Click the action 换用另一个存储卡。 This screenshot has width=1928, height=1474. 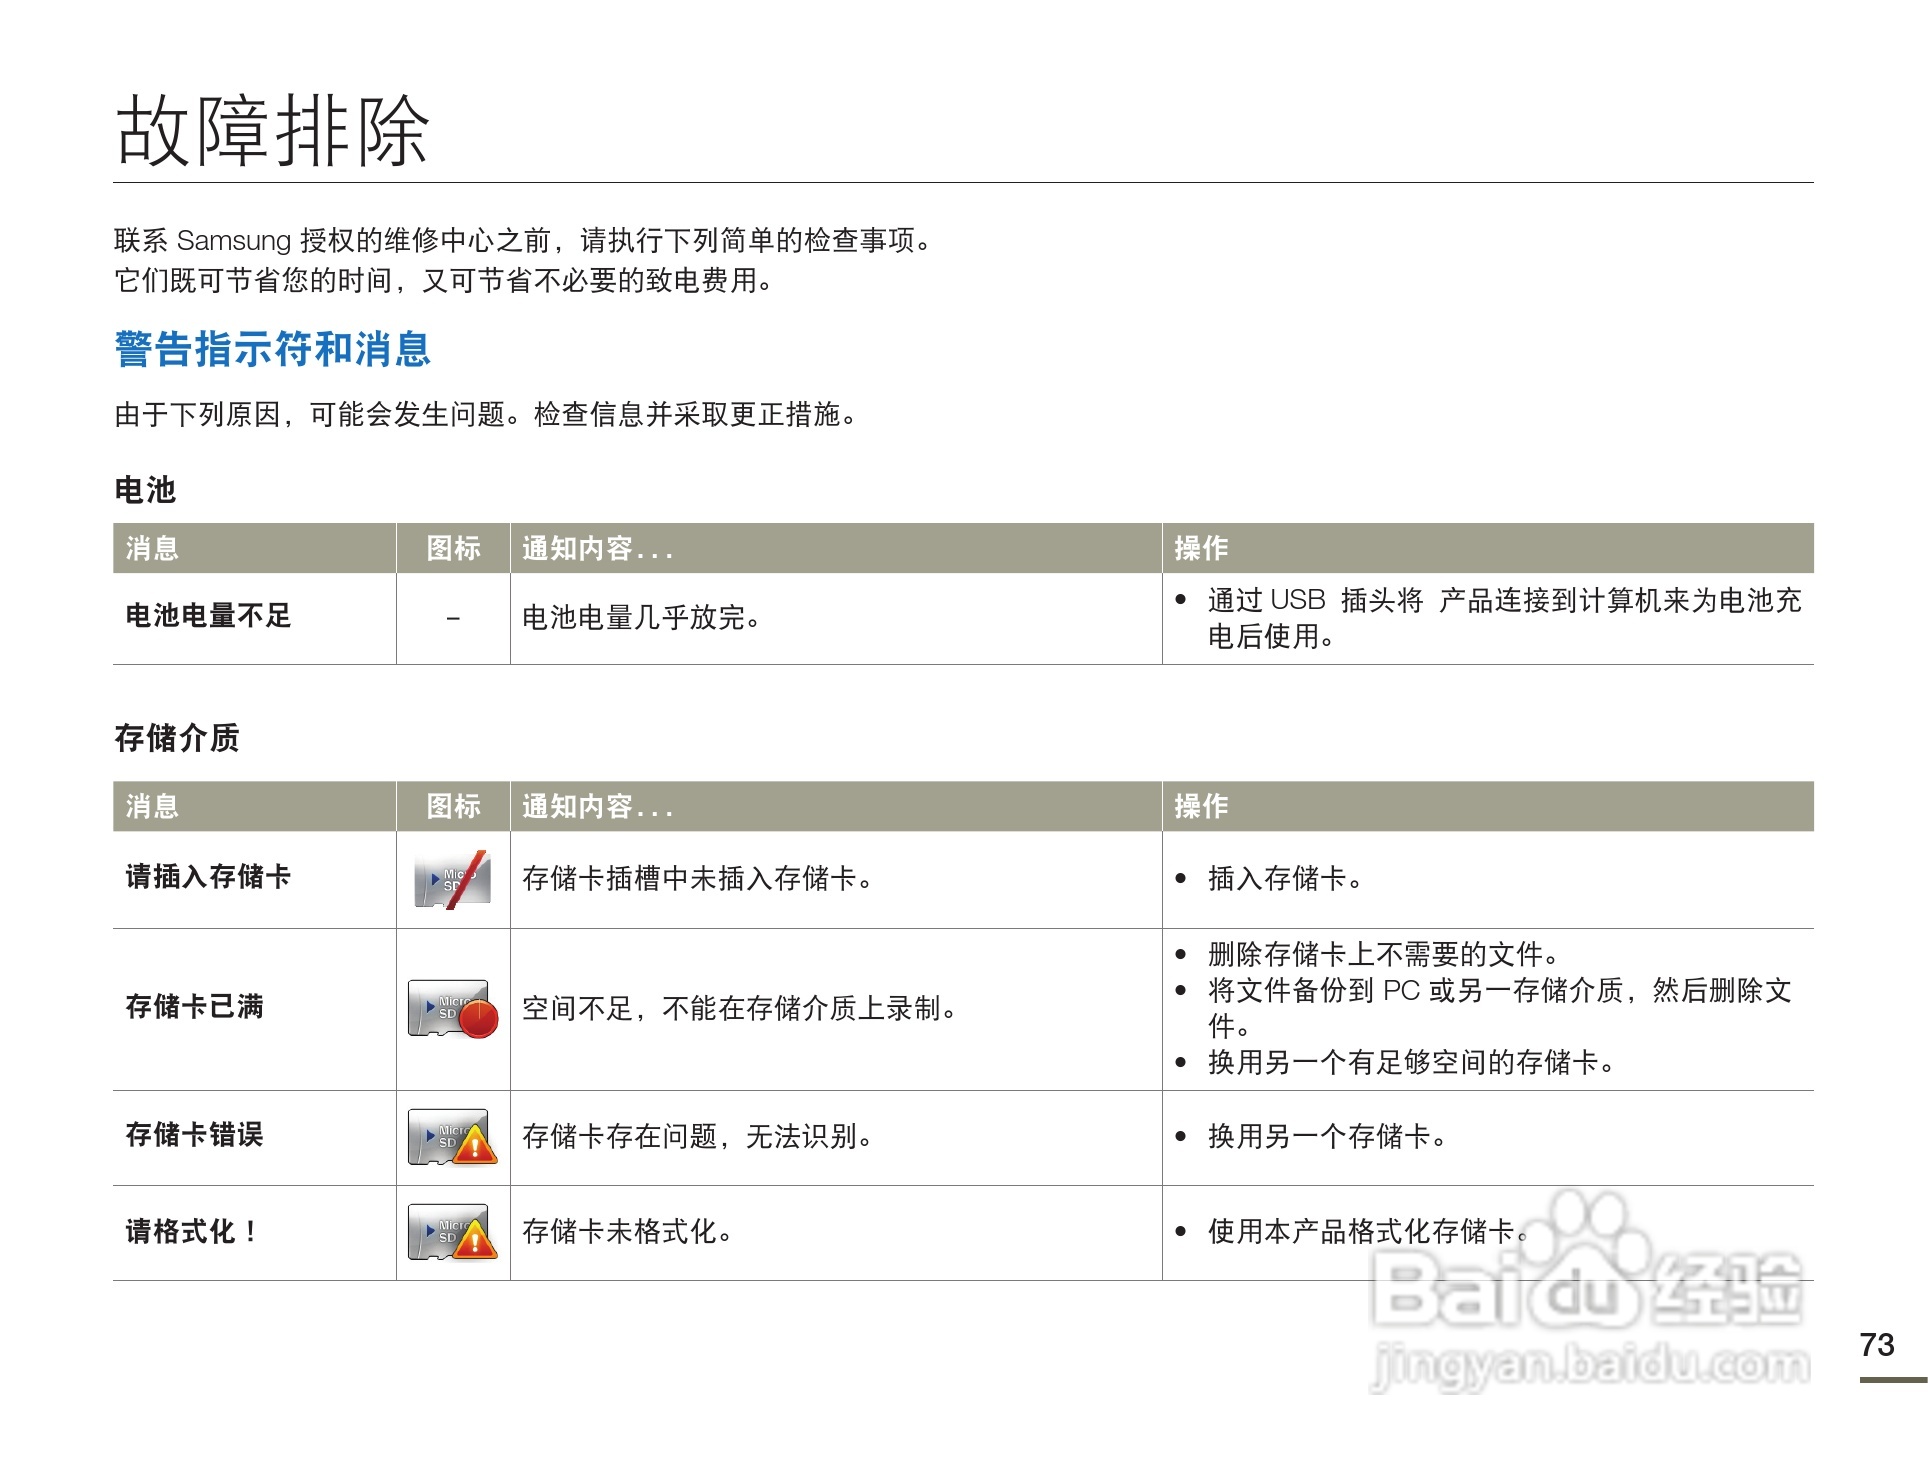(1327, 1137)
